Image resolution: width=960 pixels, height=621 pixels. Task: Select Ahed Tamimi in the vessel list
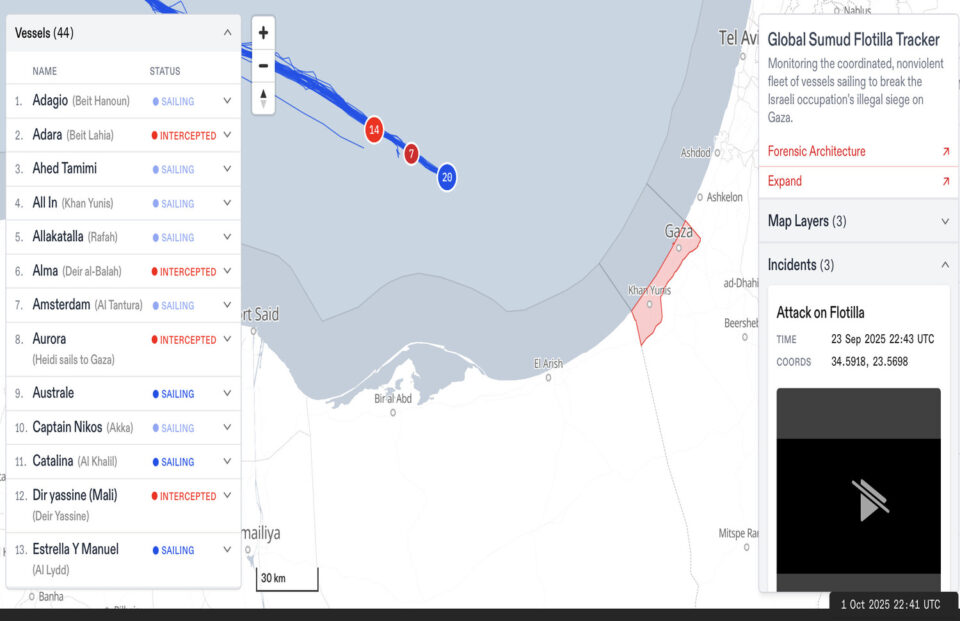point(65,169)
